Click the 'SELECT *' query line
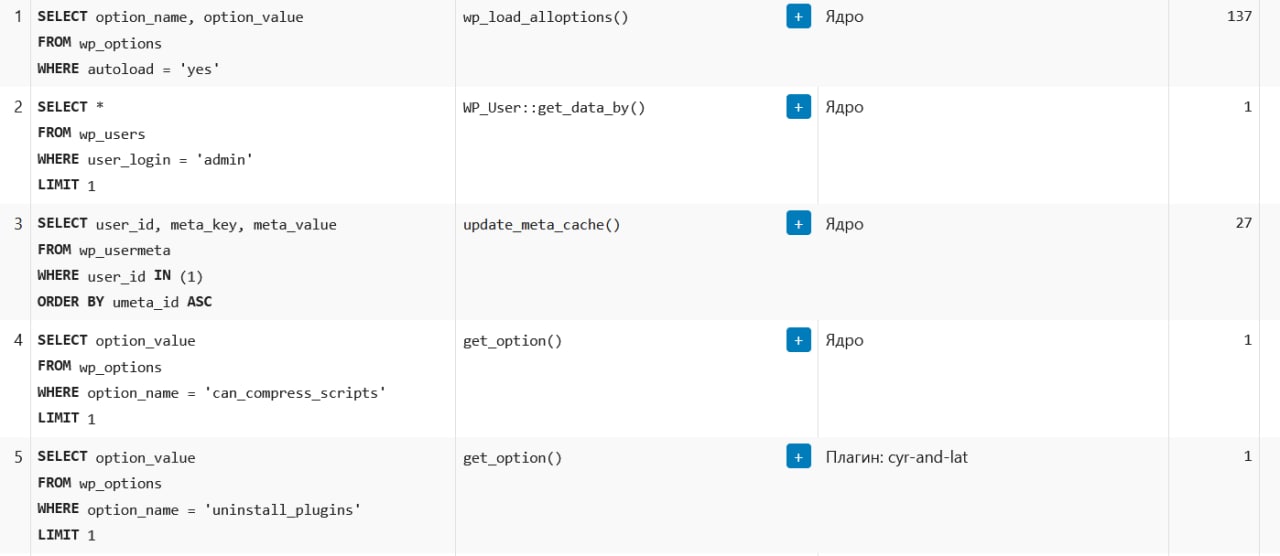Screen dimensions: 1280x556 [70, 107]
